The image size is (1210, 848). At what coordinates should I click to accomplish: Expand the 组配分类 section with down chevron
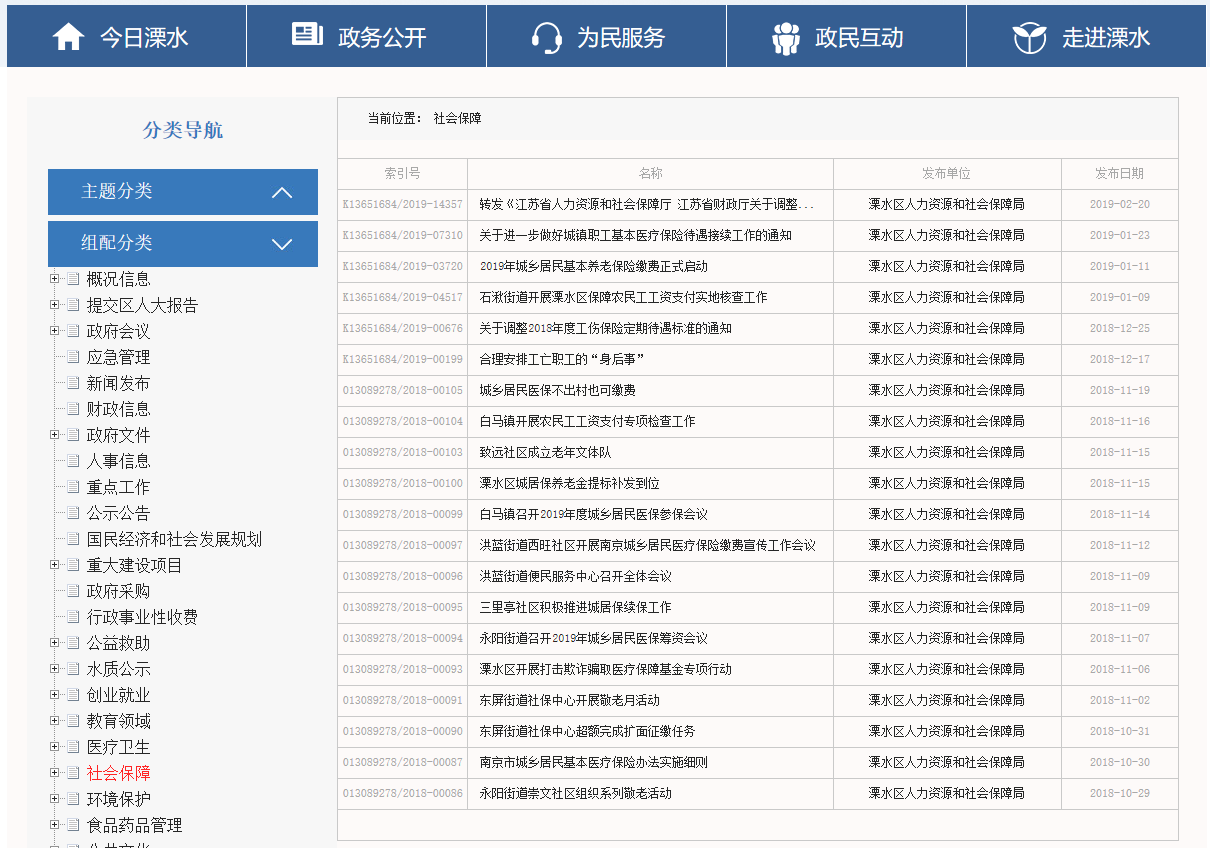(282, 244)
